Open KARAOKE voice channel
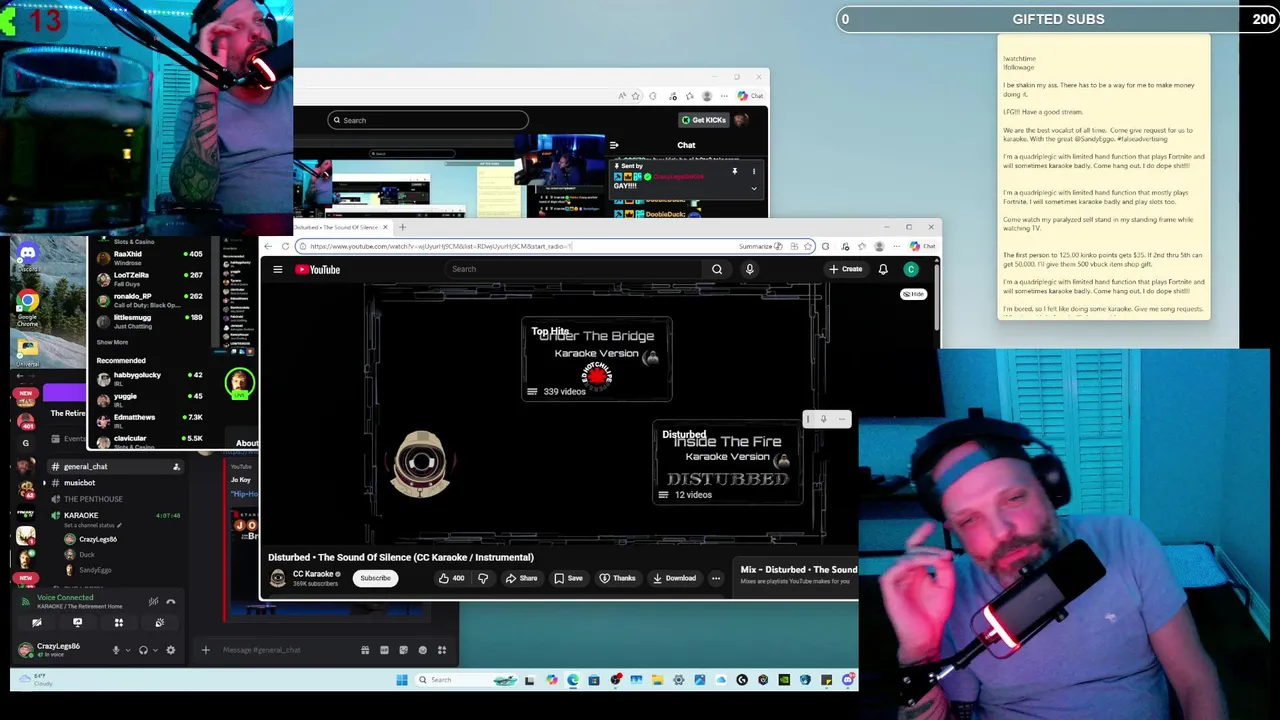 tap(115, 515)
